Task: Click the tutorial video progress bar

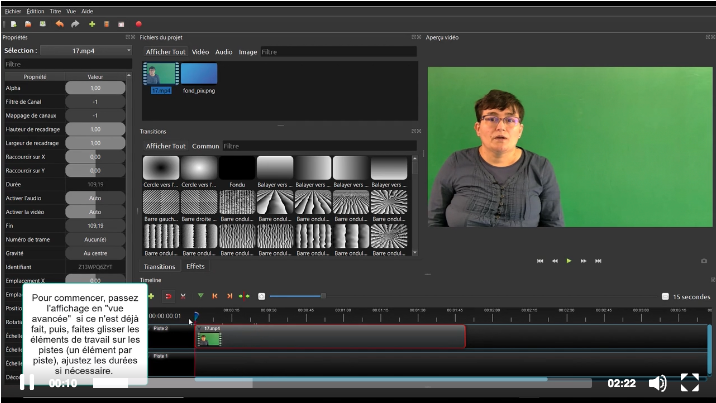Action: (342, 383)
